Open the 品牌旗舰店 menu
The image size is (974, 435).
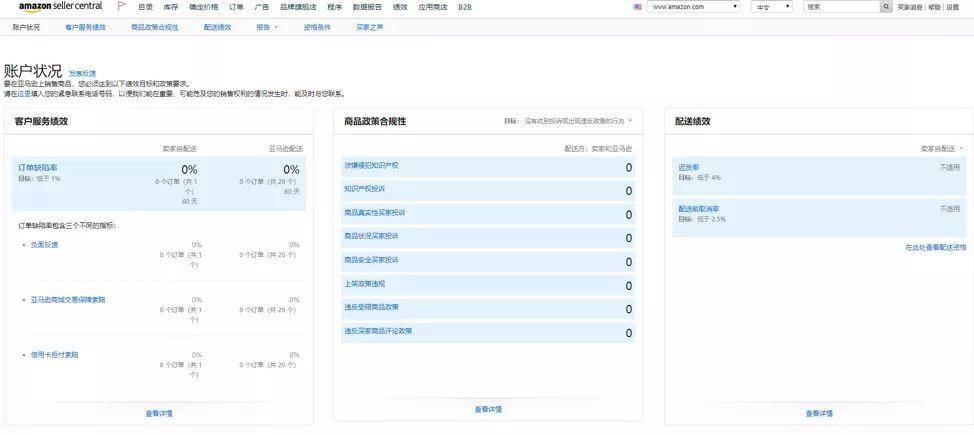point(298,7)
